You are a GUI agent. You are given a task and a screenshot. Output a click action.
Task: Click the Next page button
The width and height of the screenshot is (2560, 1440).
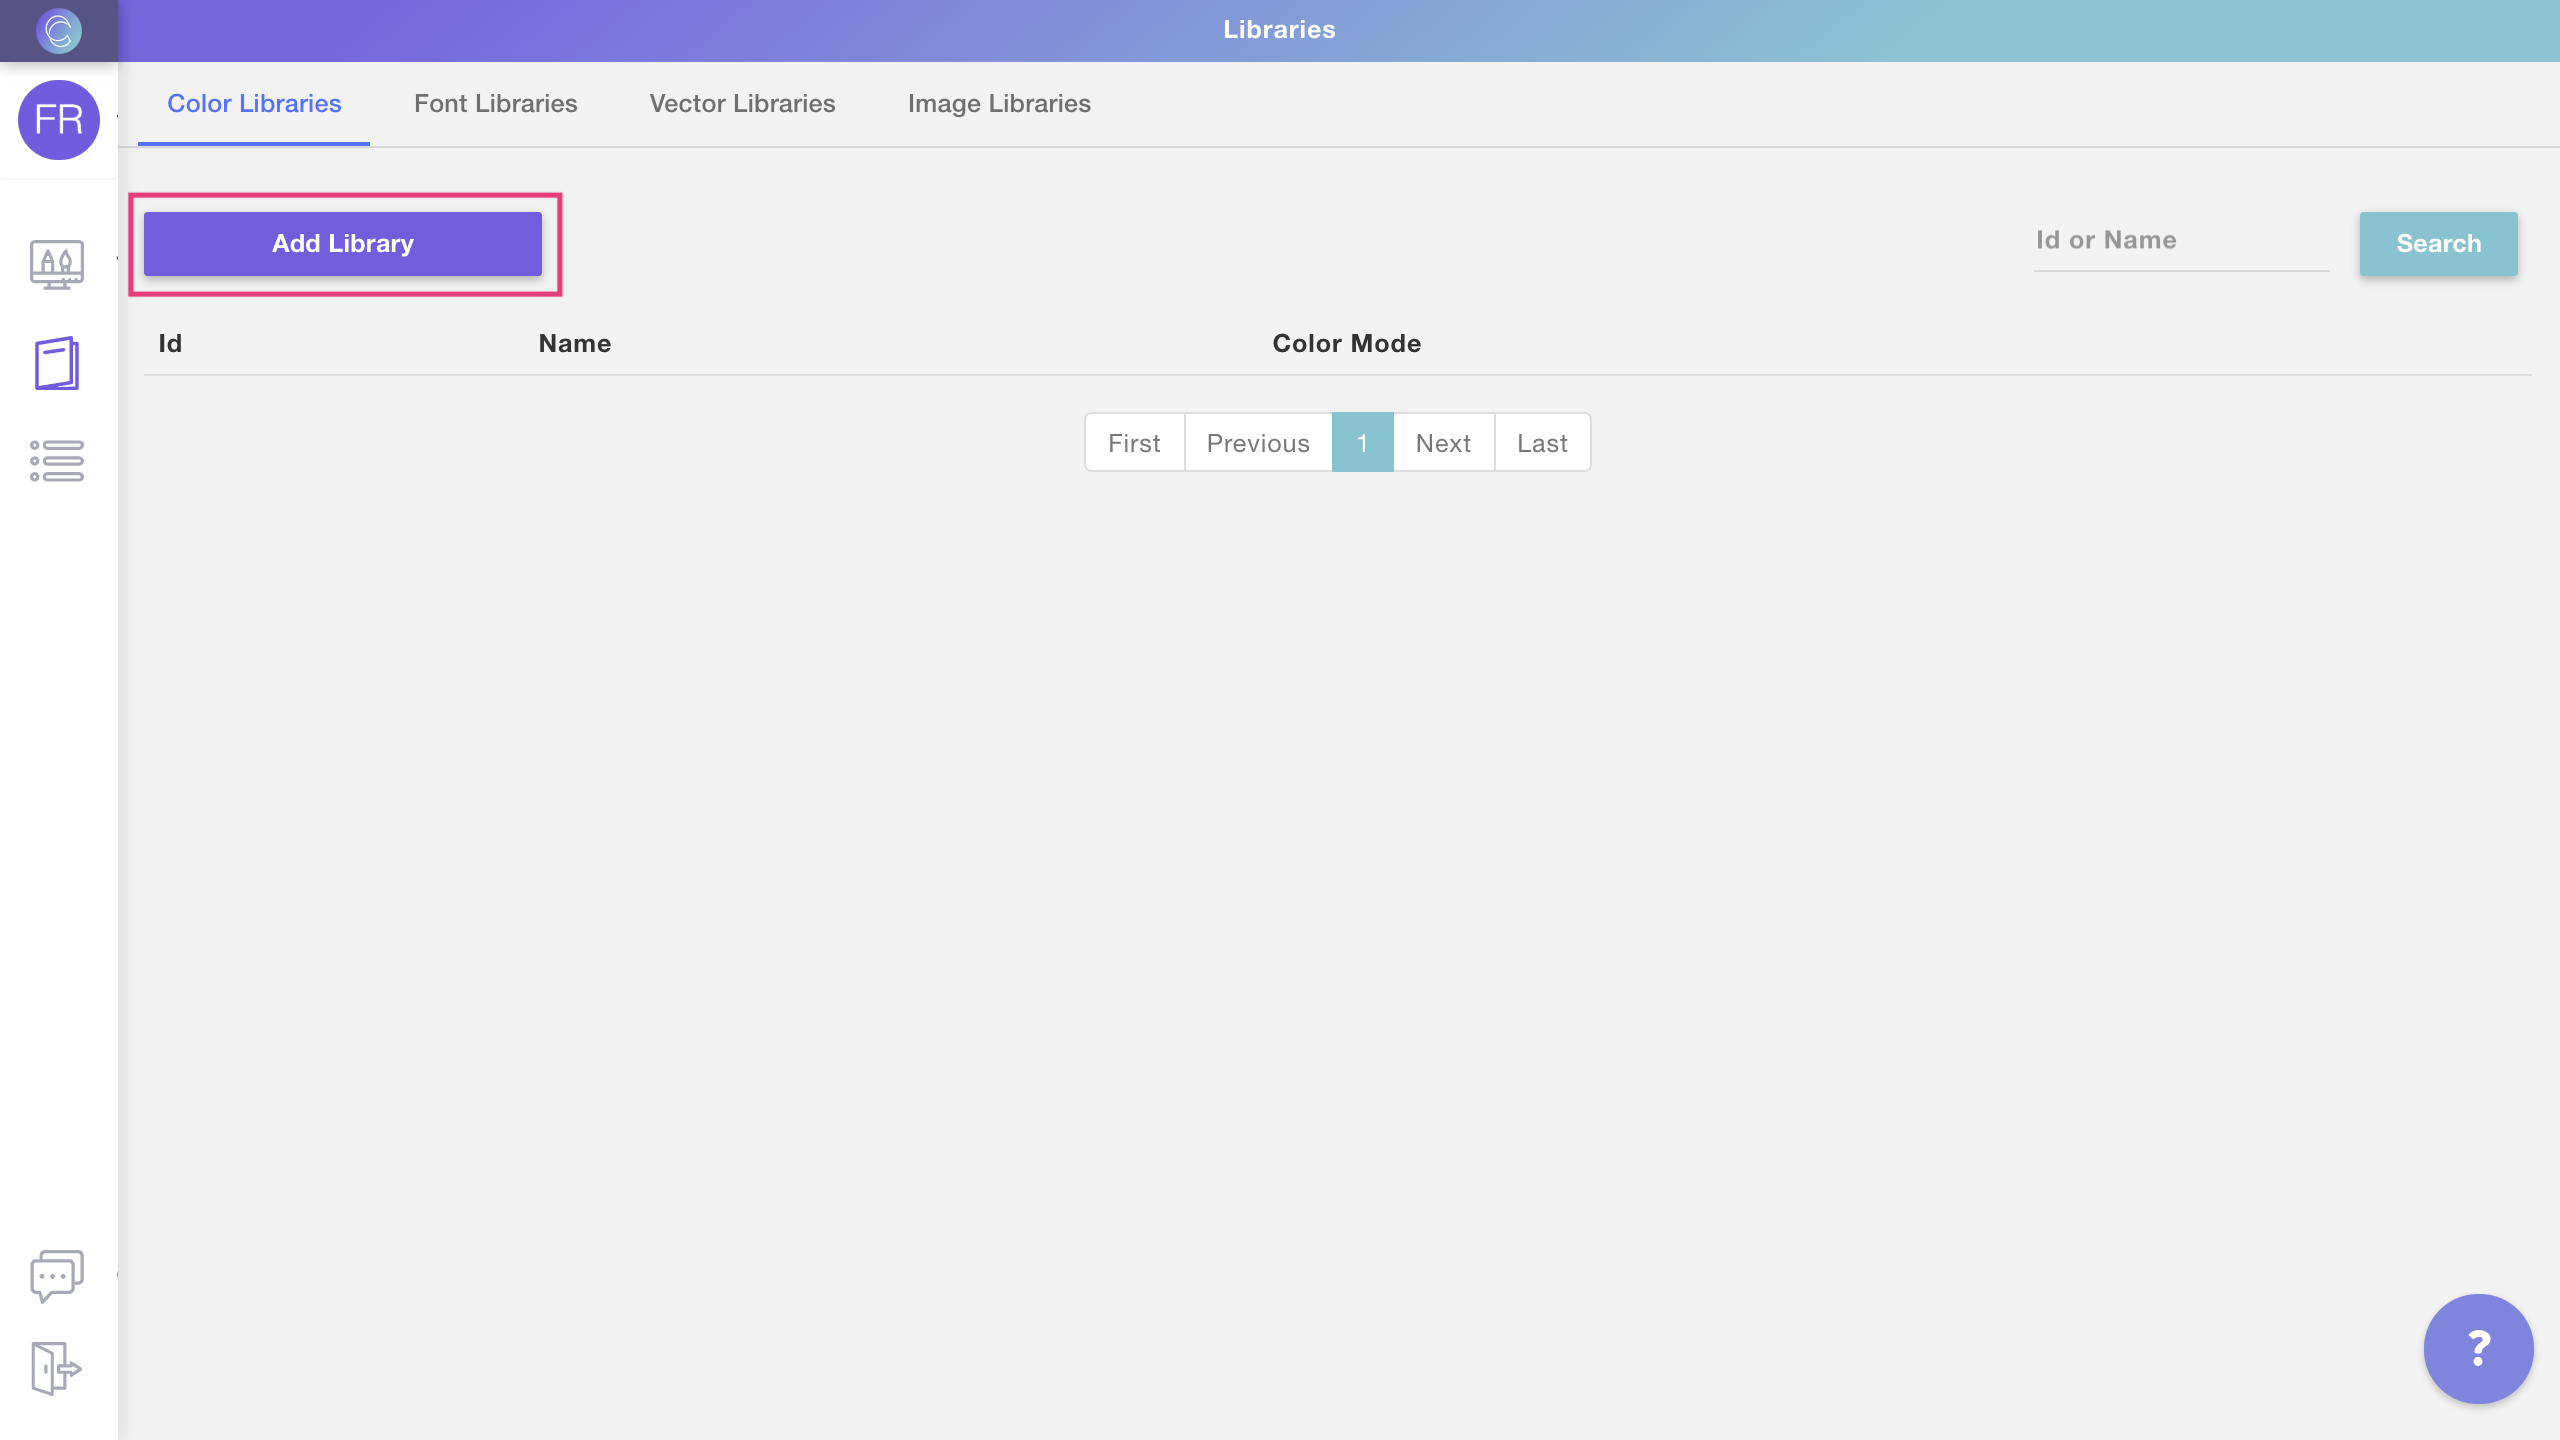click(1443, 443)
